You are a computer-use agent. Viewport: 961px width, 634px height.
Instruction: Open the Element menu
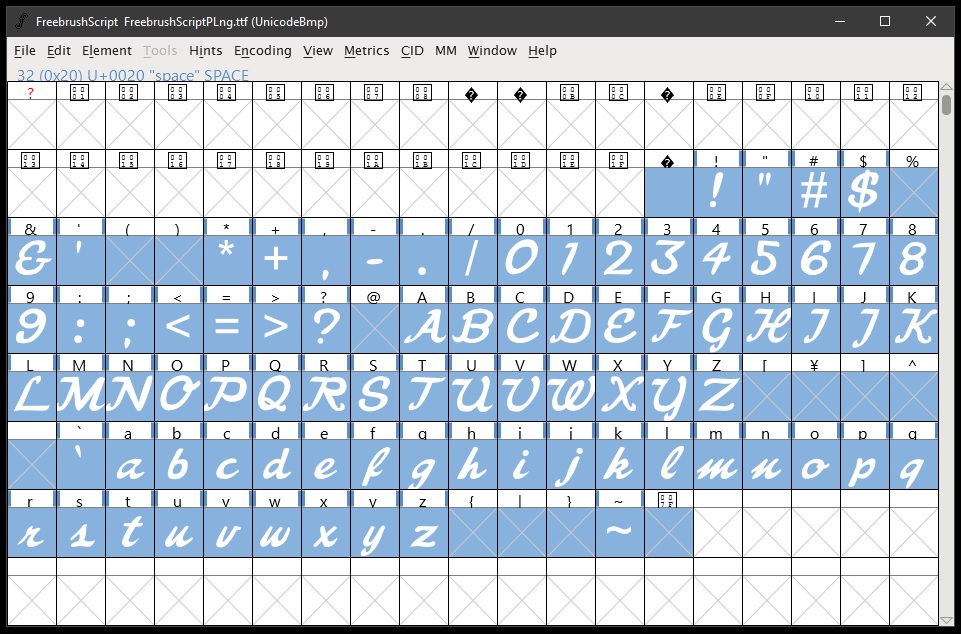tap(107, 51)
